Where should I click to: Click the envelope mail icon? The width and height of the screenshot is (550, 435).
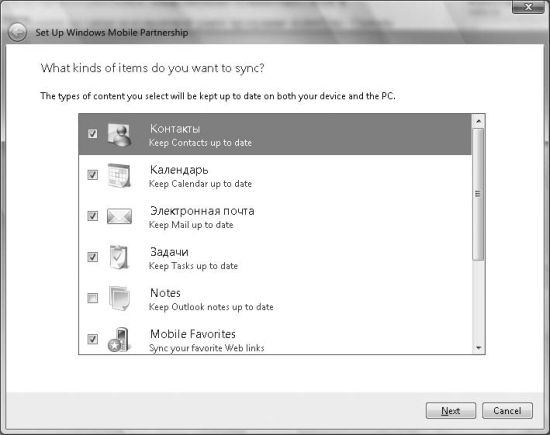pos(120,216)
